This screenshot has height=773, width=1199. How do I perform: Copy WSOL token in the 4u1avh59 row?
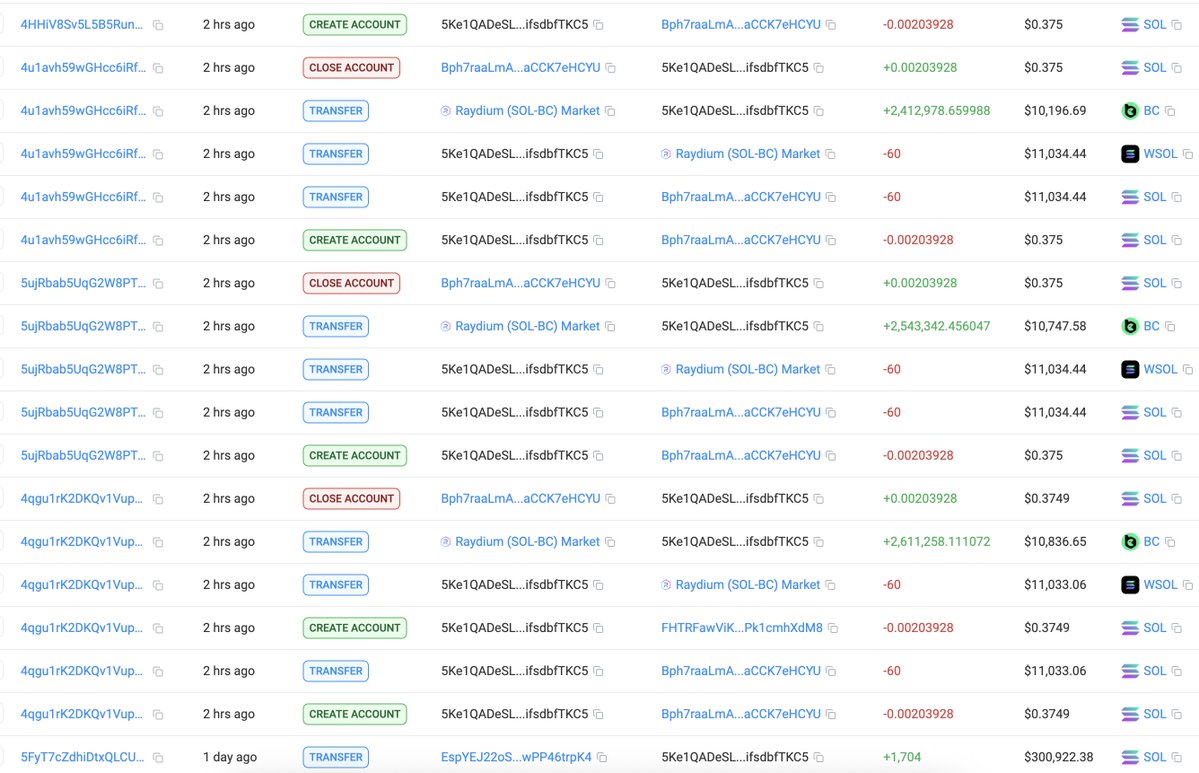(x=1187, y=154)
